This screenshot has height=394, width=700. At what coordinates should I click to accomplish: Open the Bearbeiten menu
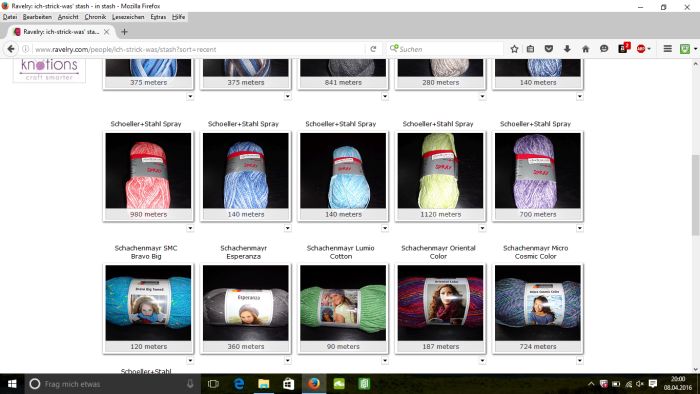click(x=37, y=17)
